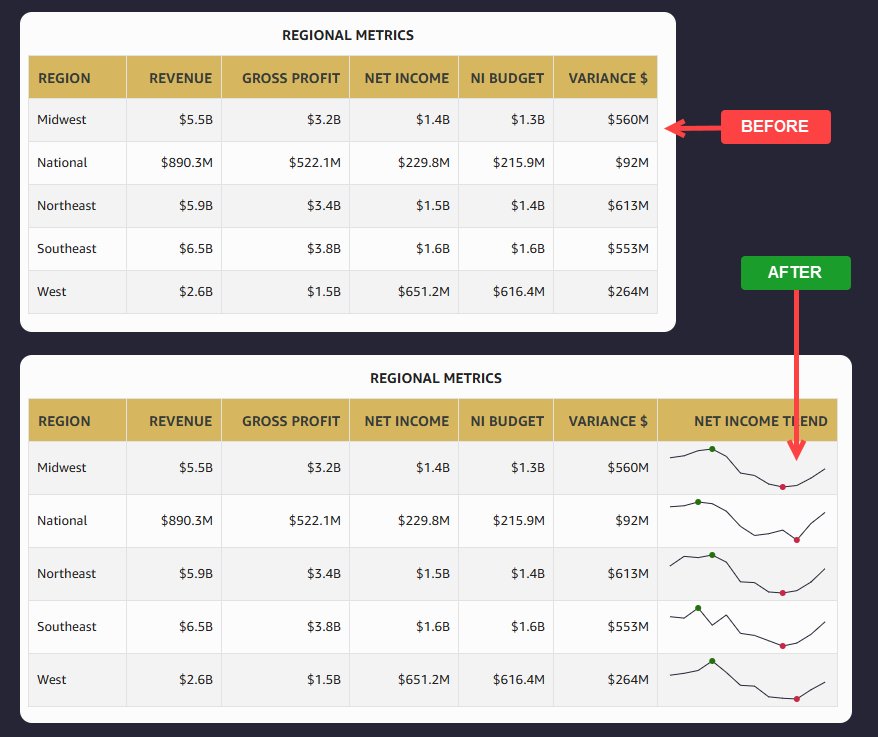Click Southeast variance $553M in lower table
The image size is (878, 737).
(x=628, y=627)
